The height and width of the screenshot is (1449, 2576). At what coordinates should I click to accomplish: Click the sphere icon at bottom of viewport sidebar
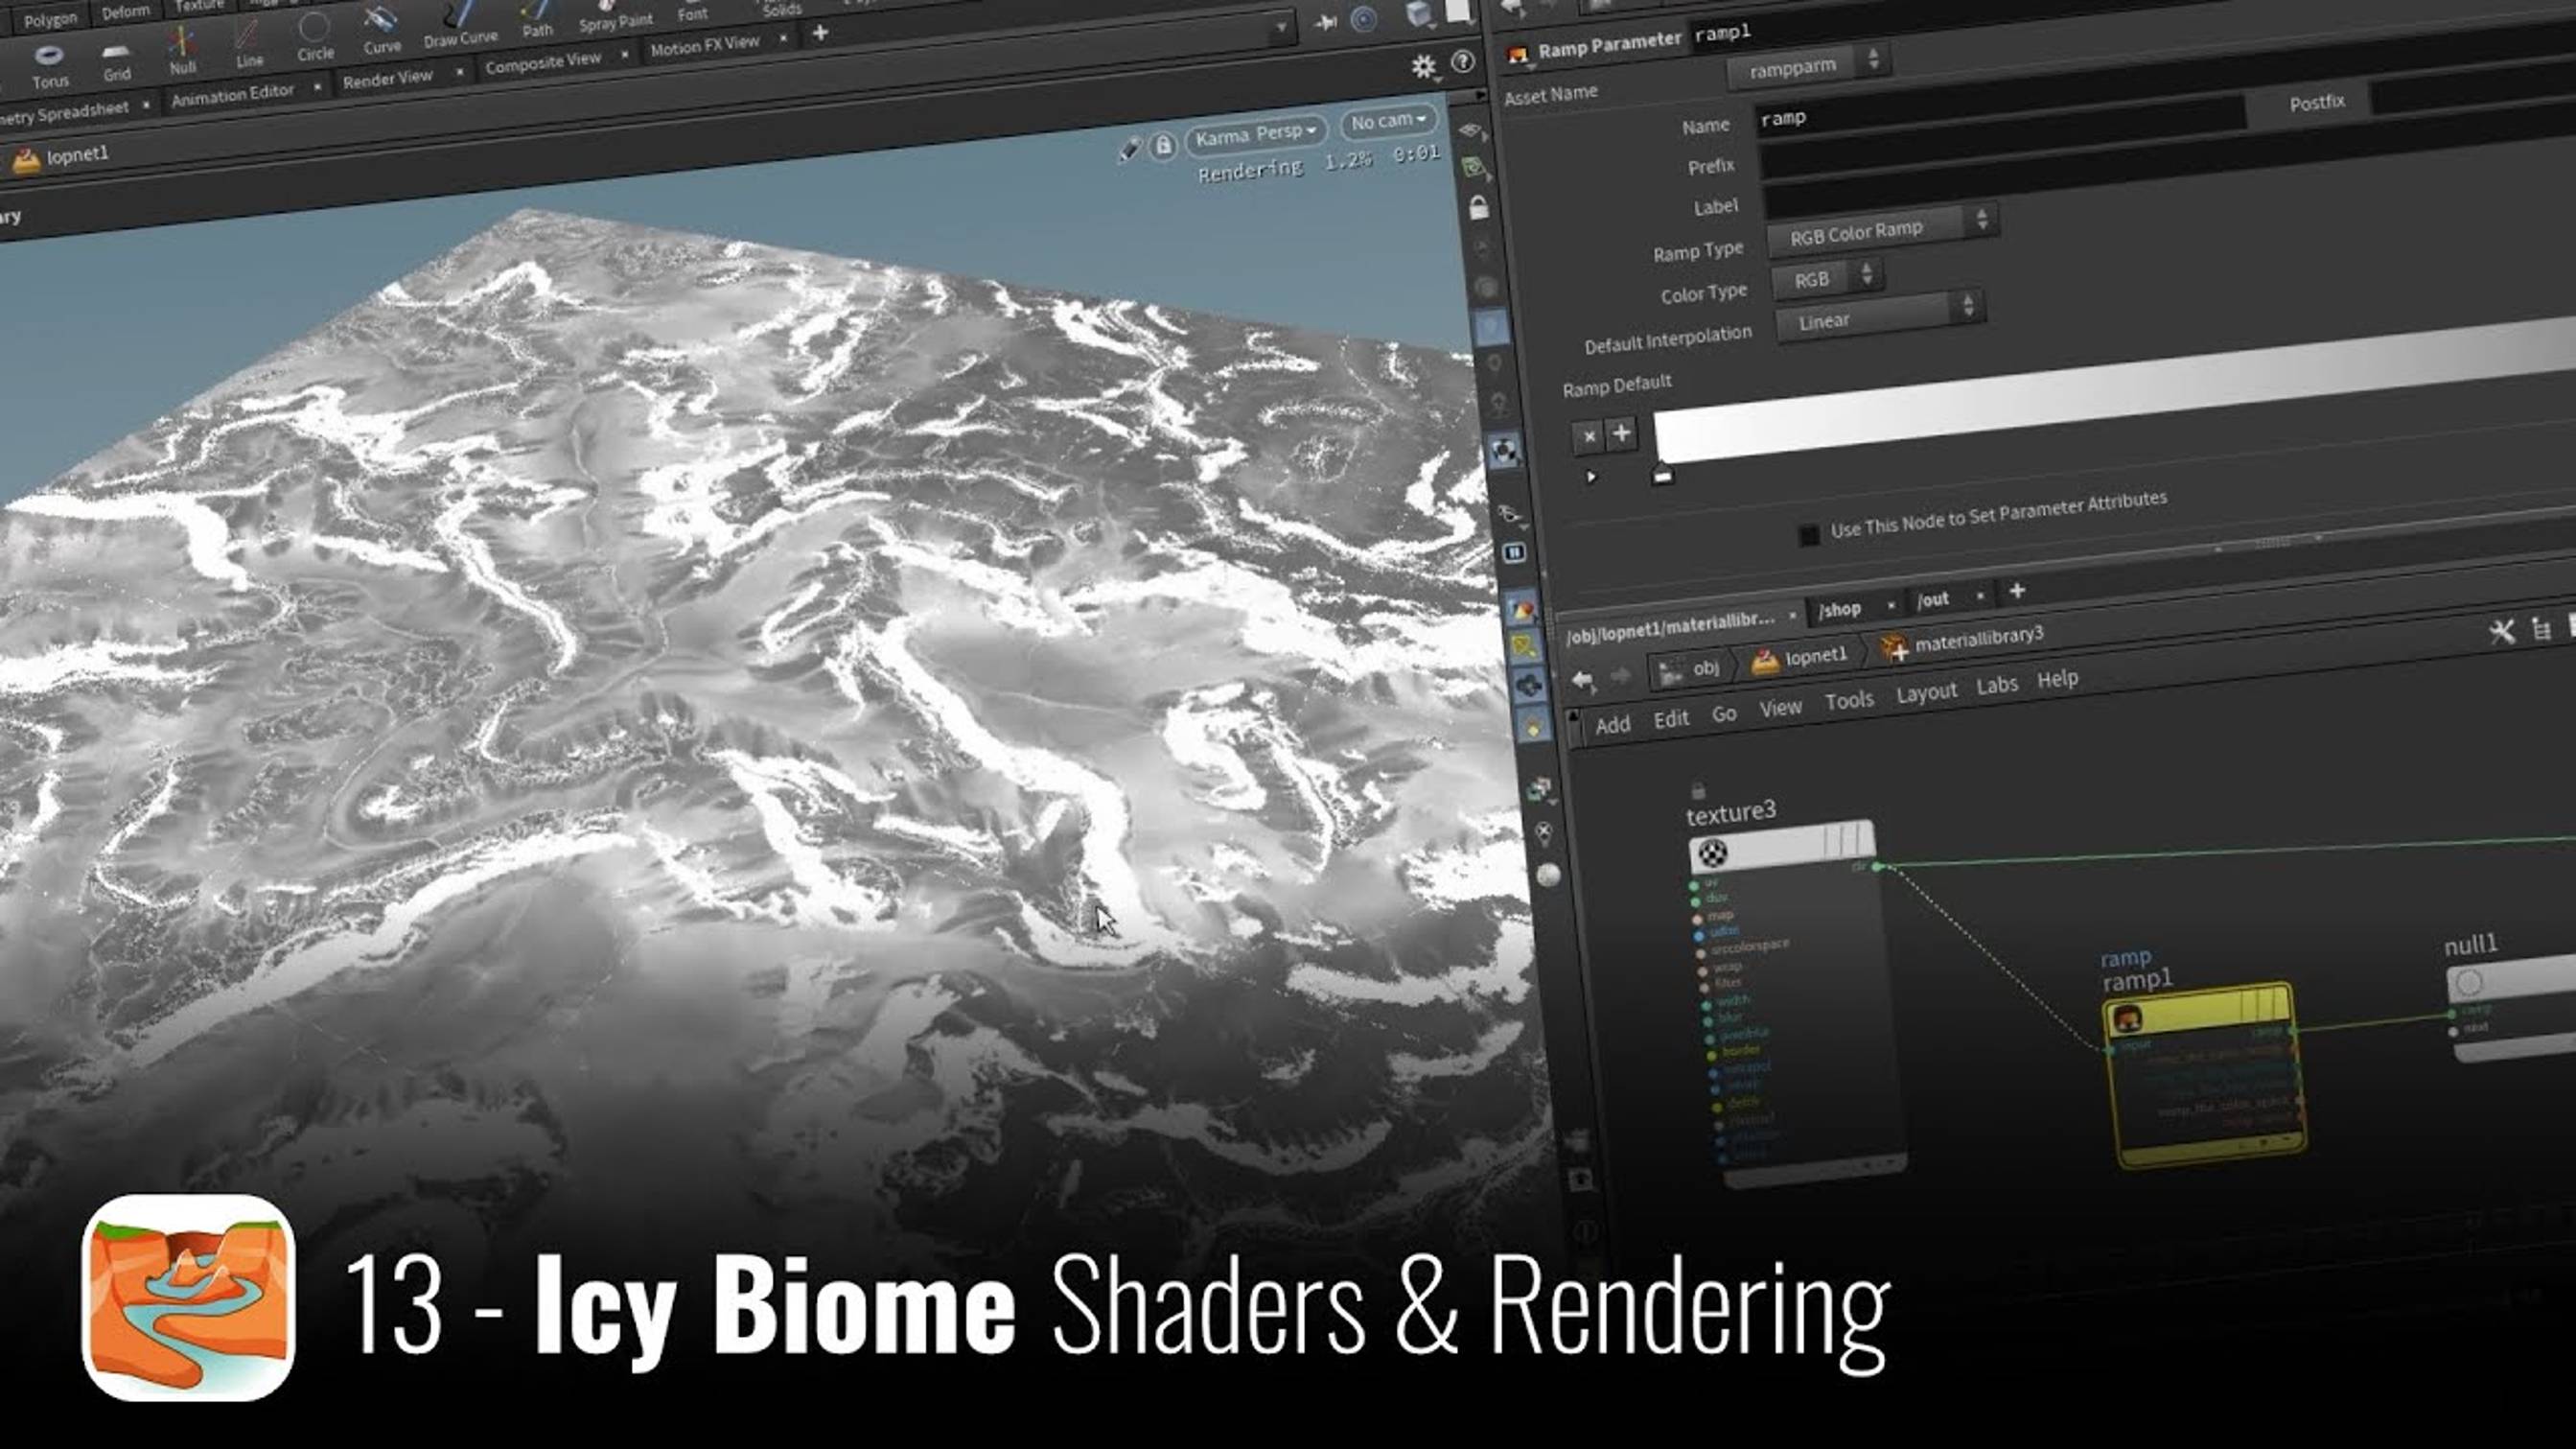(1548, 876)
